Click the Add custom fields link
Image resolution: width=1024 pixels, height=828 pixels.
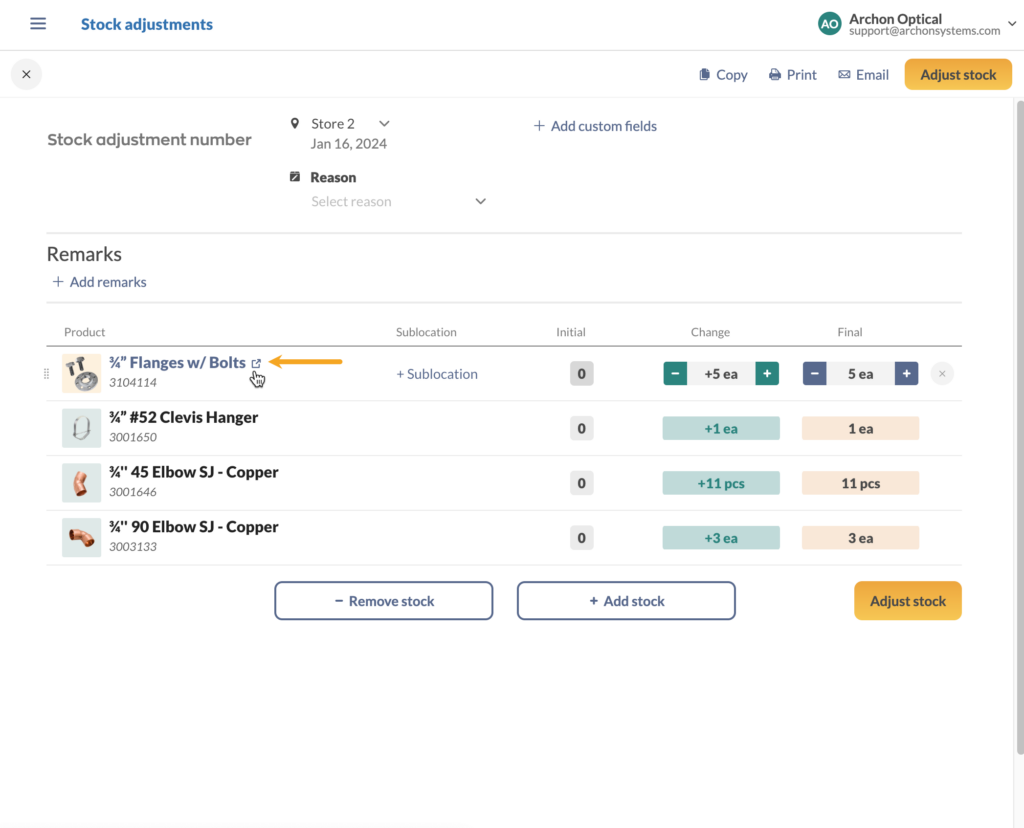[x=595, y=126]
